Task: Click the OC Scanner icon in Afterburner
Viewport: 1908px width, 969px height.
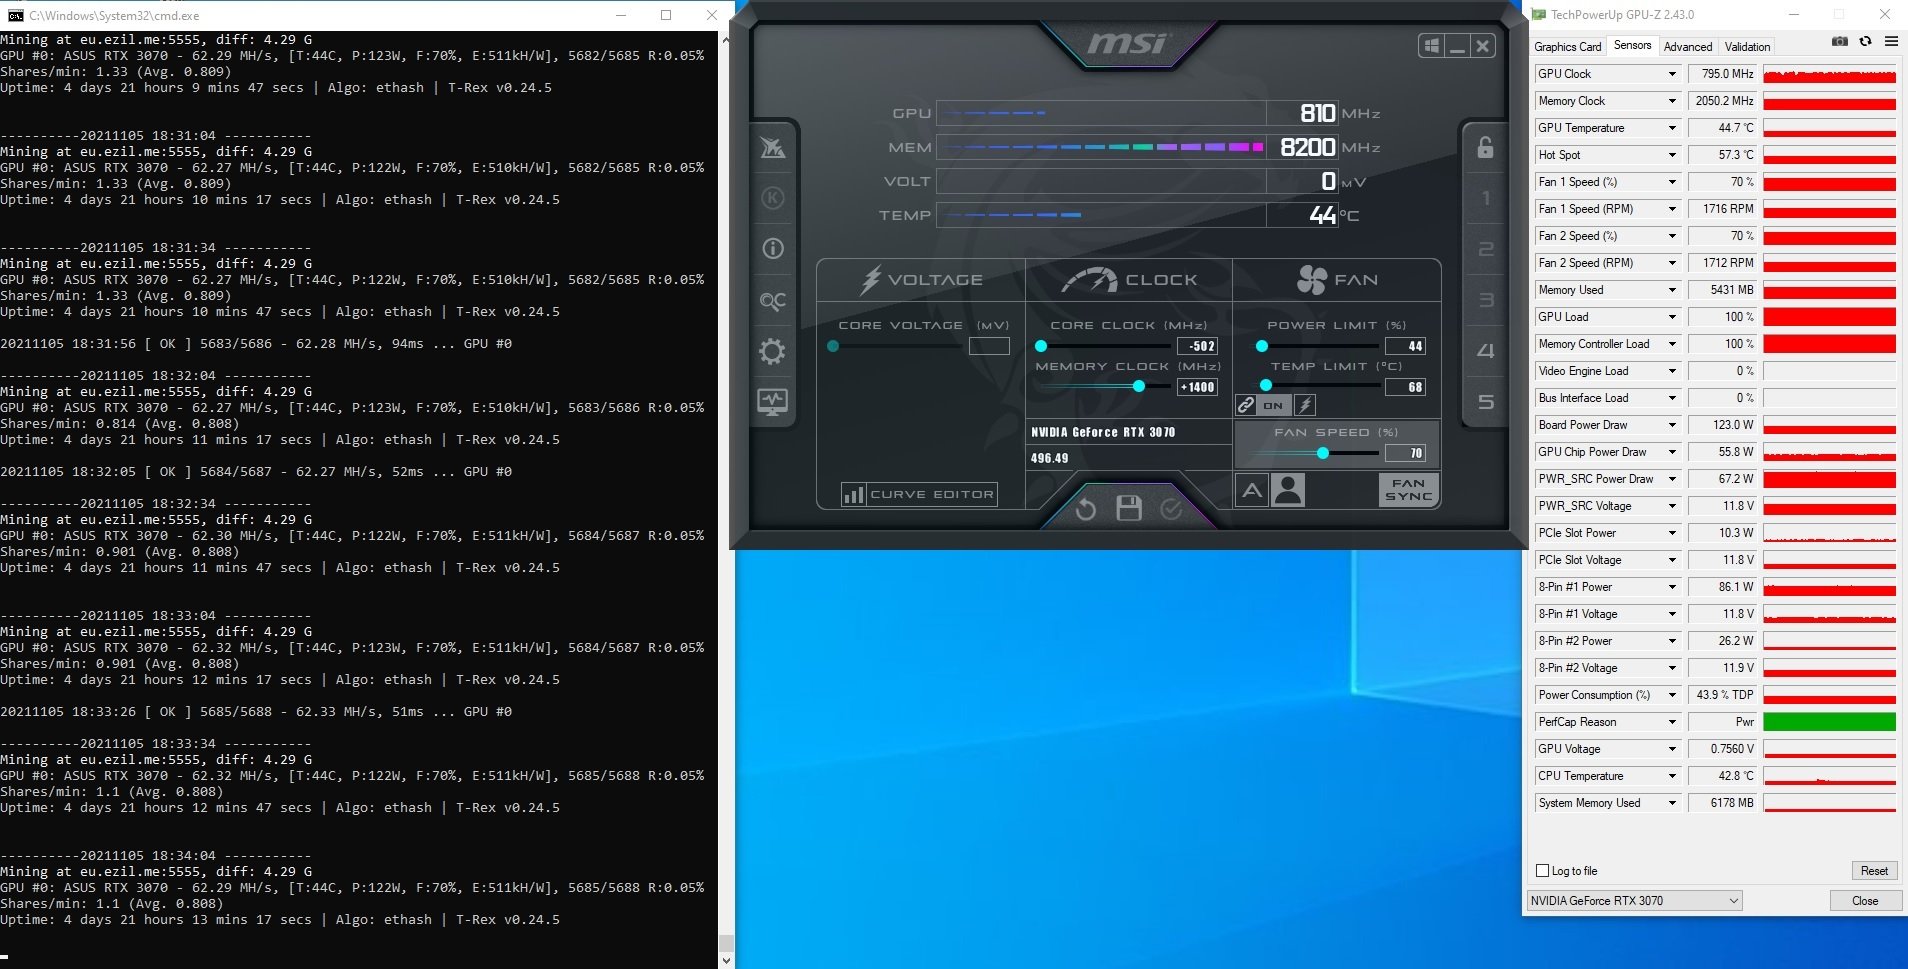Action: pos(773,300)
